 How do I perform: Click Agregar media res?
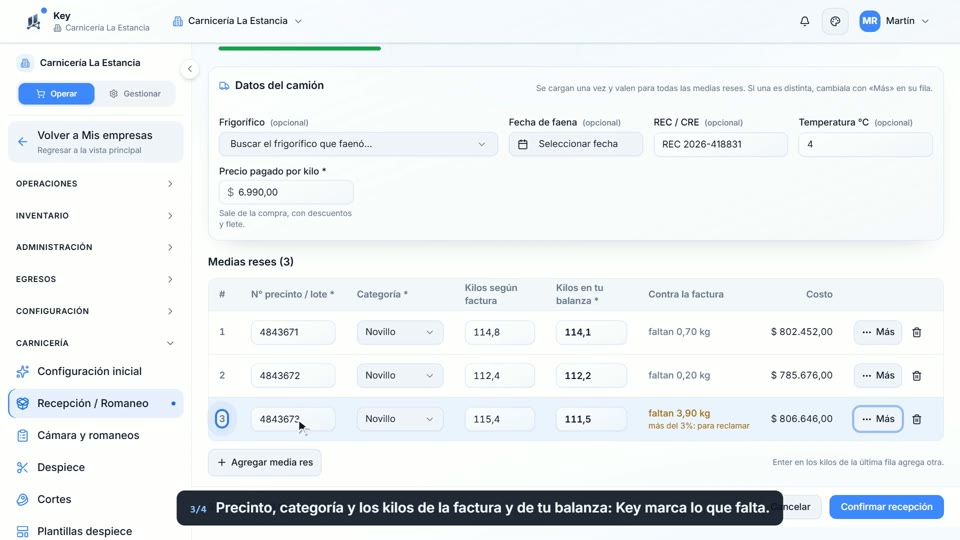[264, 462]
